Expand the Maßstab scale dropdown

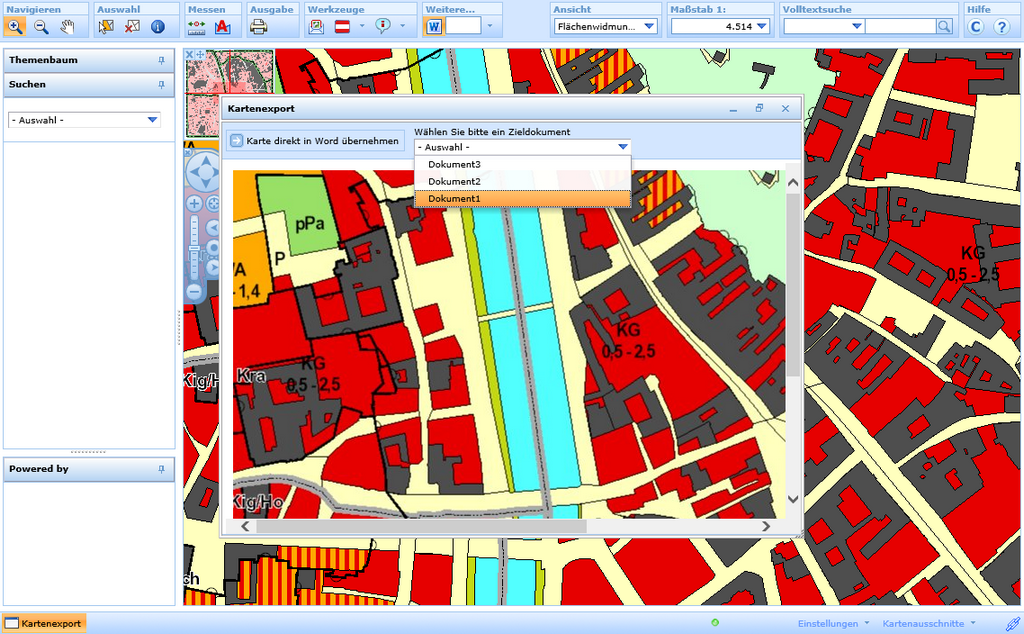pos(760,26)
